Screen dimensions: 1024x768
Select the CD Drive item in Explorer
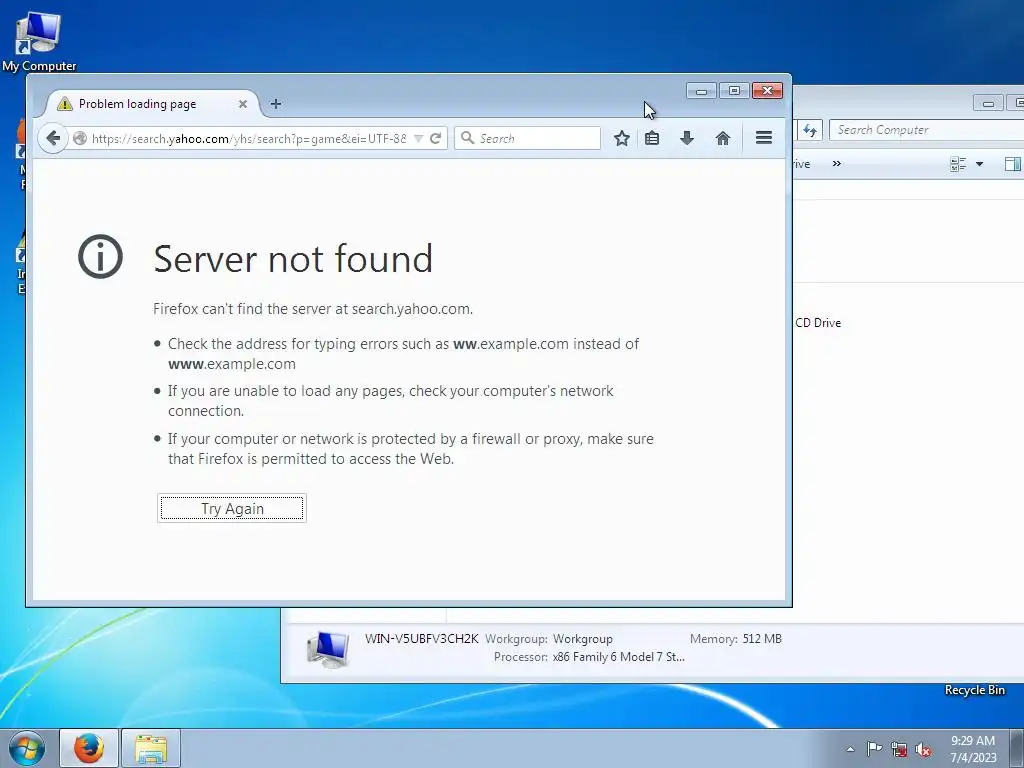tap(818, 323)
